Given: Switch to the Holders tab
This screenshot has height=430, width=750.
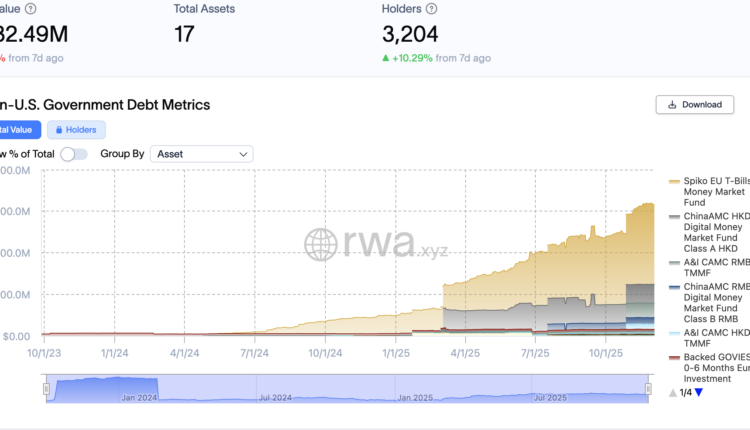Looking at the screenshot, I should [x=76, y=130].
